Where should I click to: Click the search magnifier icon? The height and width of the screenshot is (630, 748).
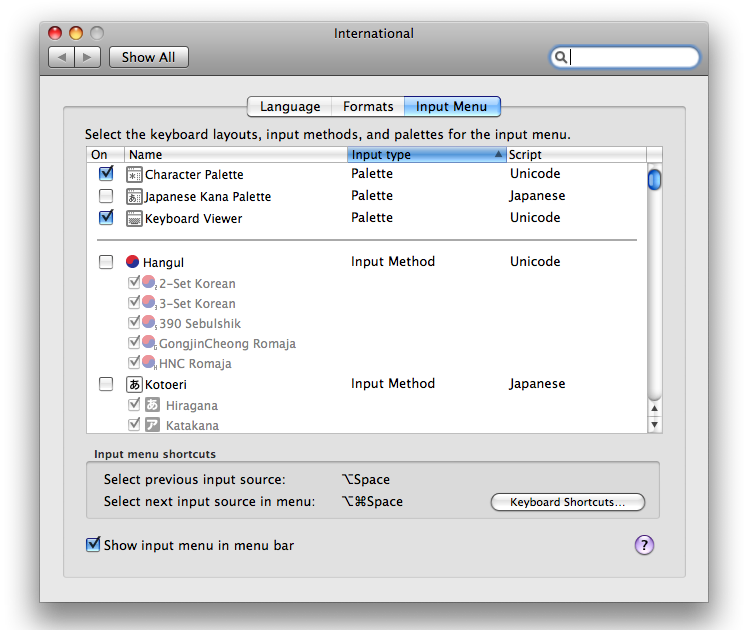tap(561, 57)
